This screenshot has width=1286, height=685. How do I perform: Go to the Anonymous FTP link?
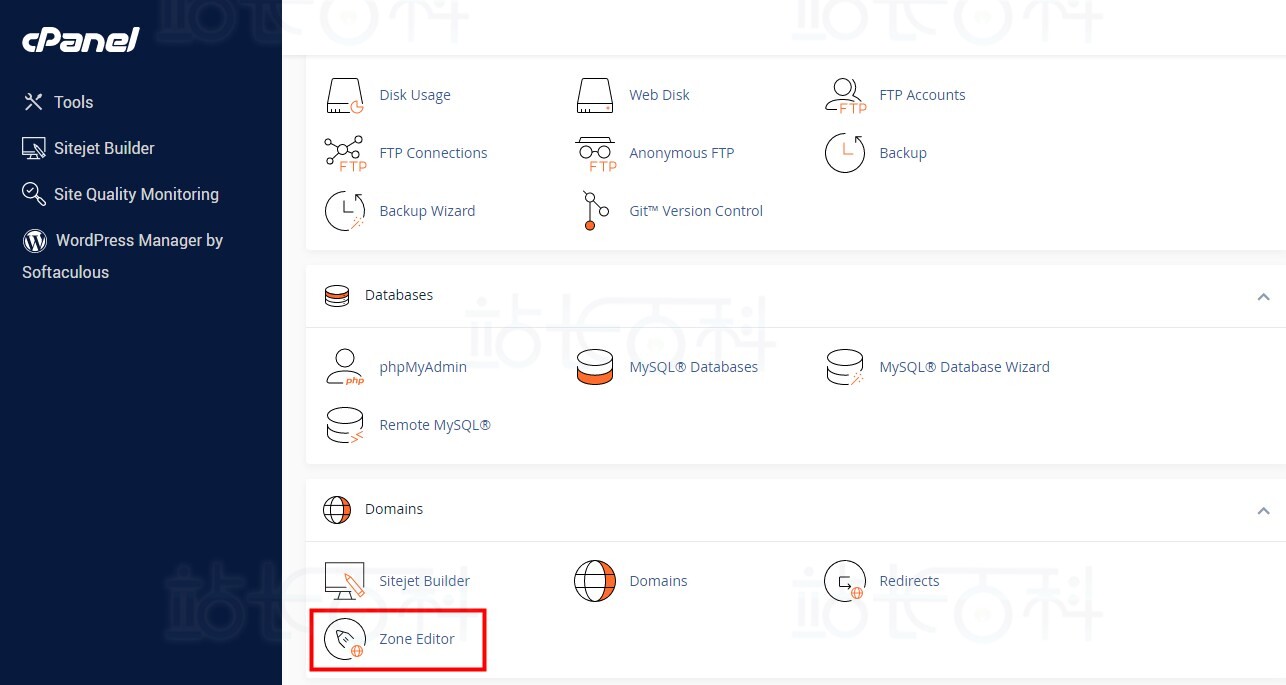(x=681, y=153)
